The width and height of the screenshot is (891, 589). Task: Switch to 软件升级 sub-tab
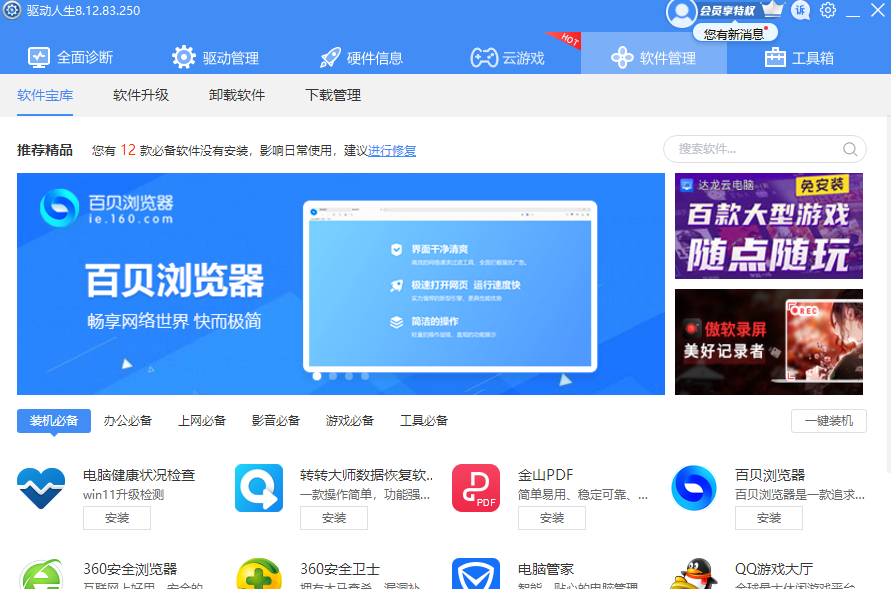141,95
